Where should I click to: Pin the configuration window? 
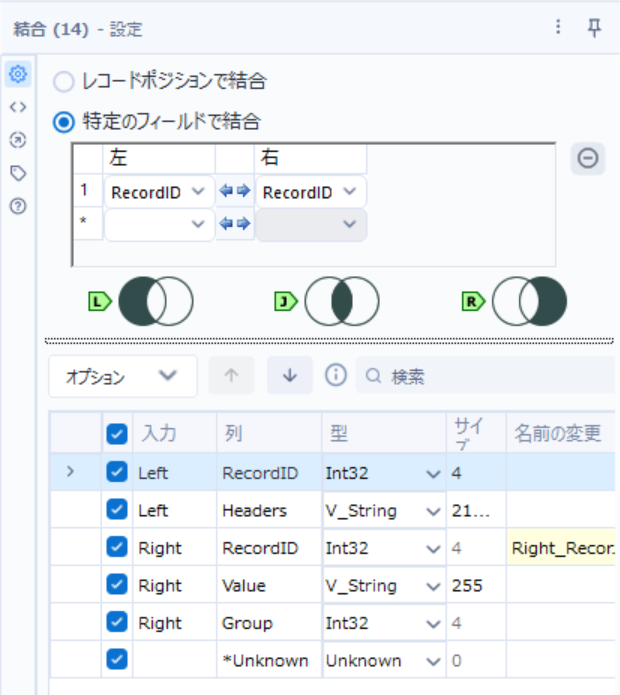594,28
